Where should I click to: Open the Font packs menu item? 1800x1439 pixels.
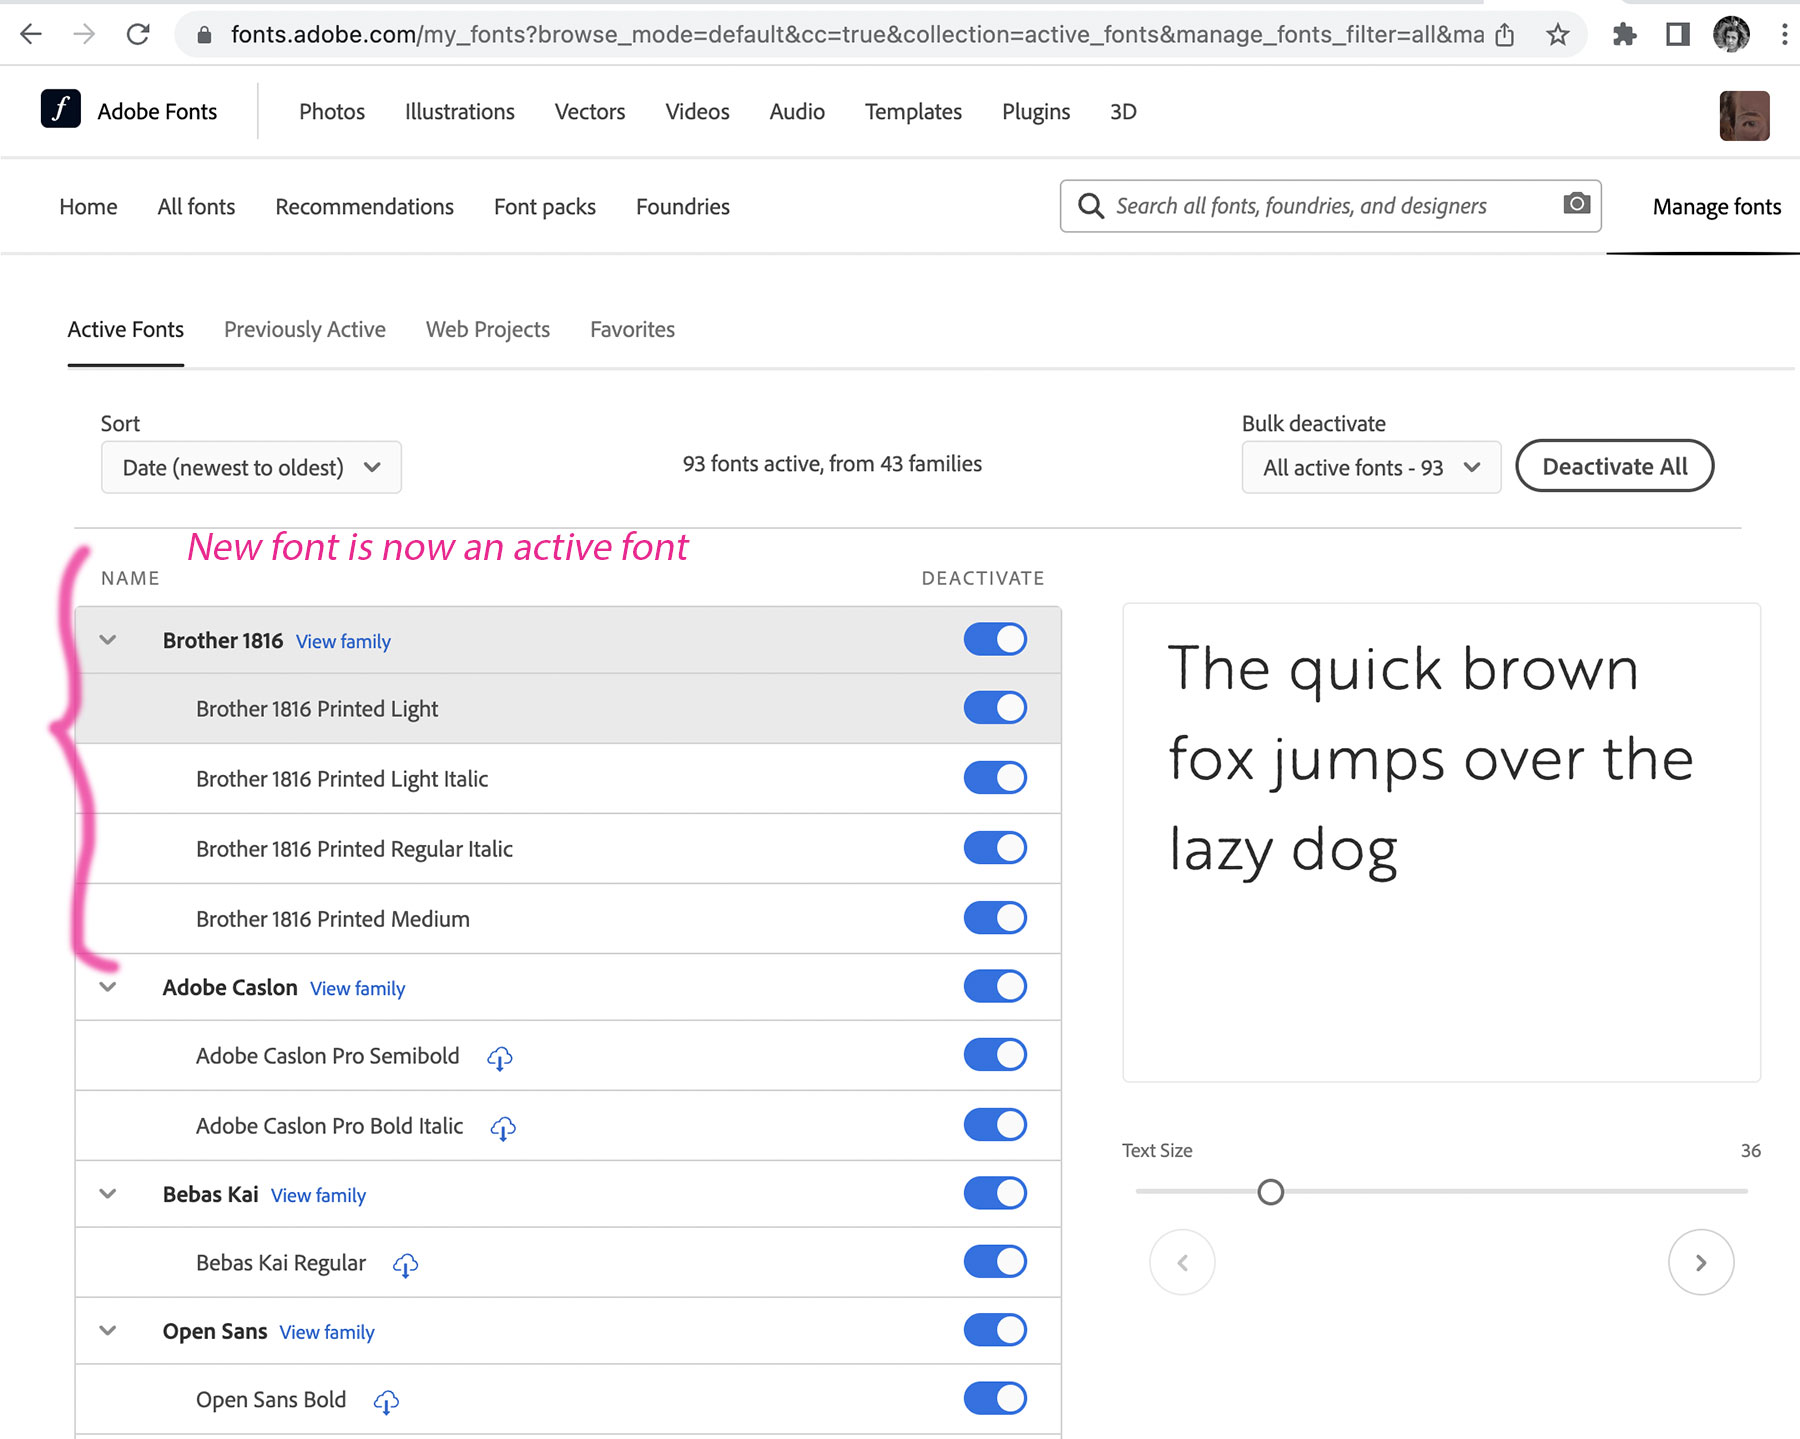(544, 207)
